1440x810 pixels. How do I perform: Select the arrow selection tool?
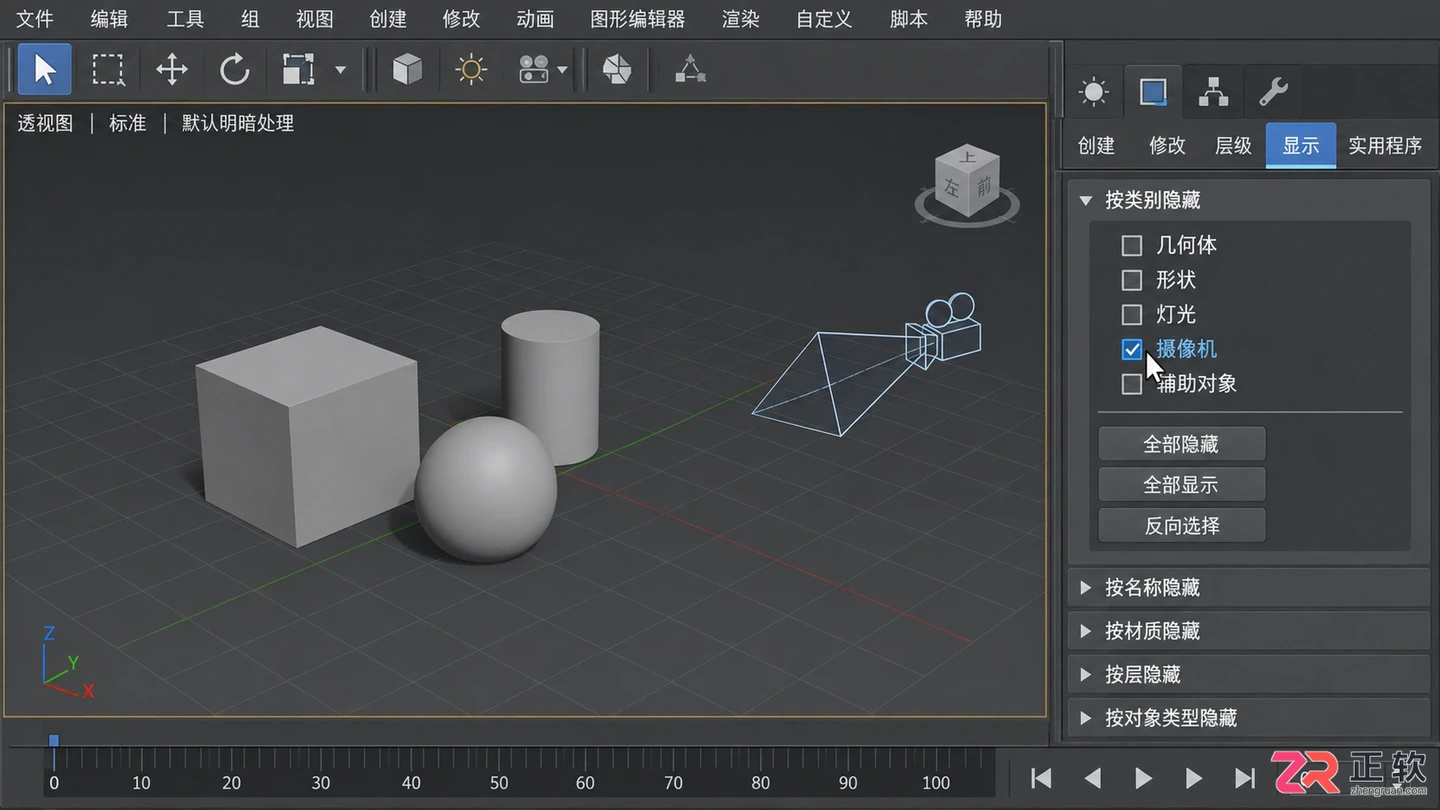pos(45,69)
